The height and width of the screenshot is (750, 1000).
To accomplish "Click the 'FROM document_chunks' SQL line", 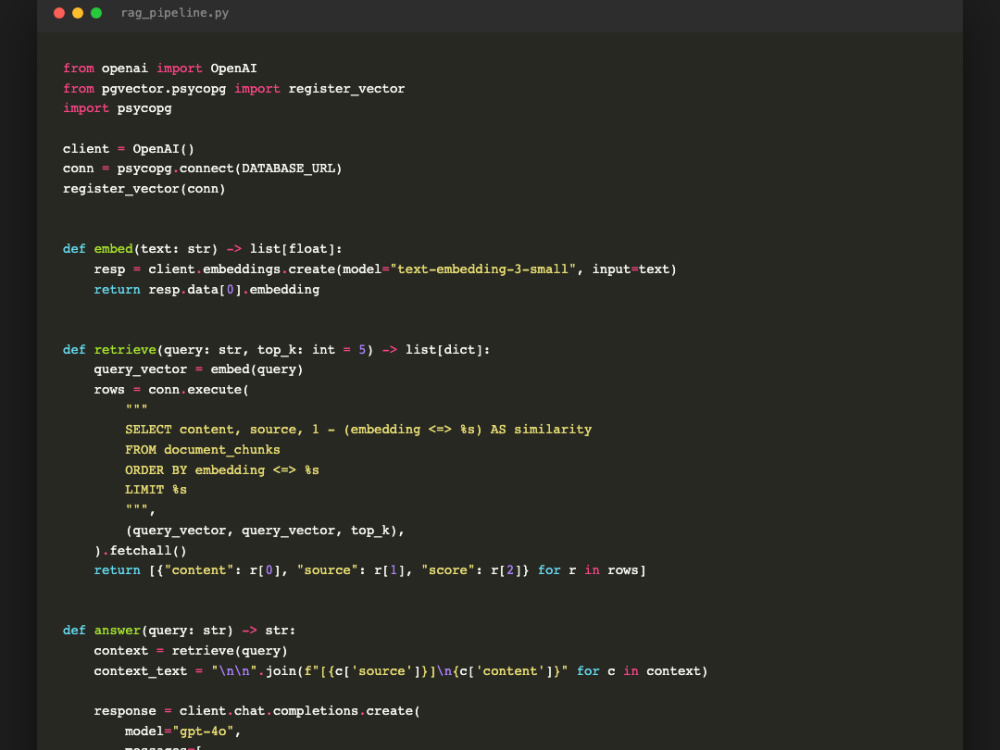I will [x=203, y=450].
